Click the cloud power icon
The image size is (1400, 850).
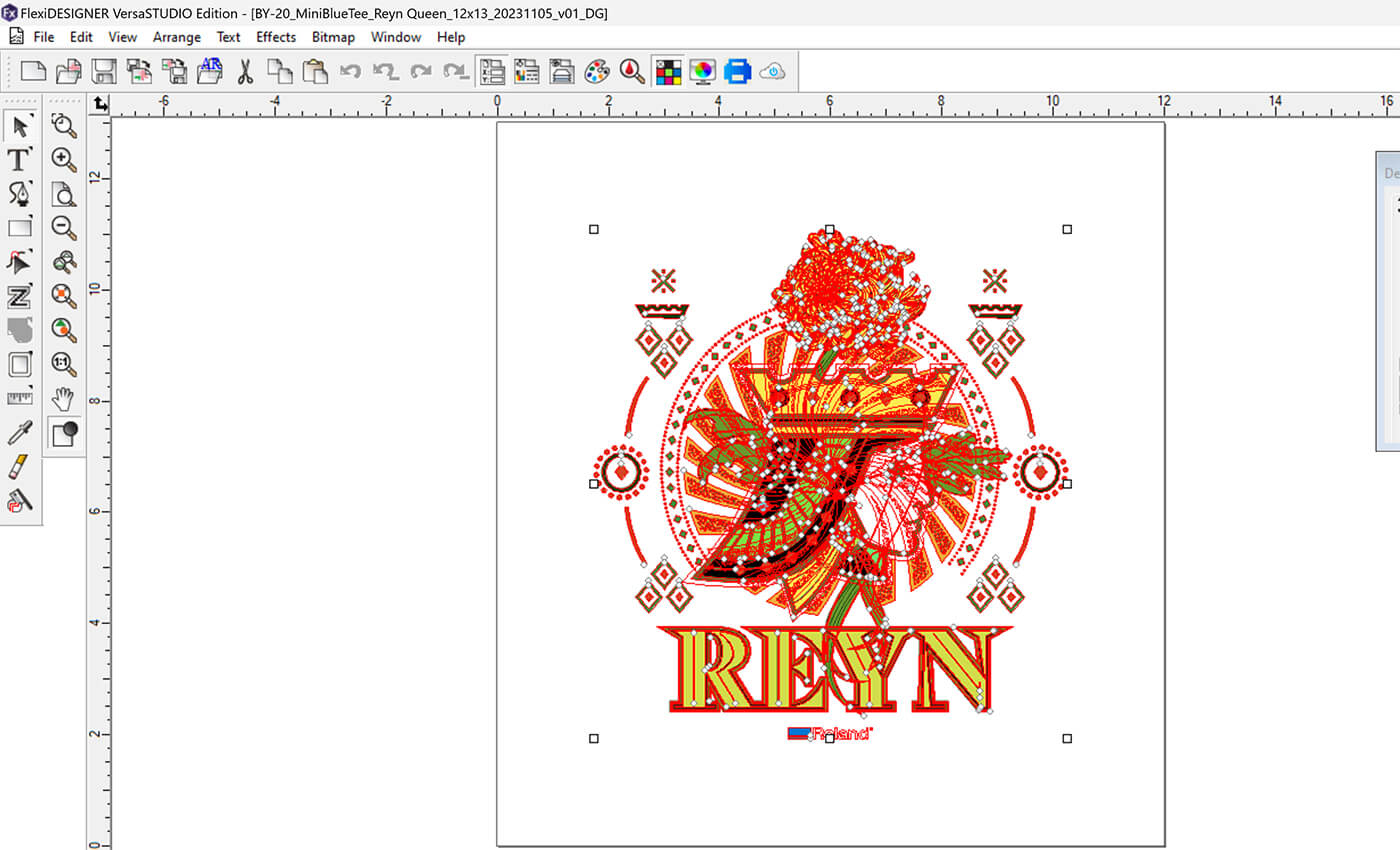coord(772,71)
